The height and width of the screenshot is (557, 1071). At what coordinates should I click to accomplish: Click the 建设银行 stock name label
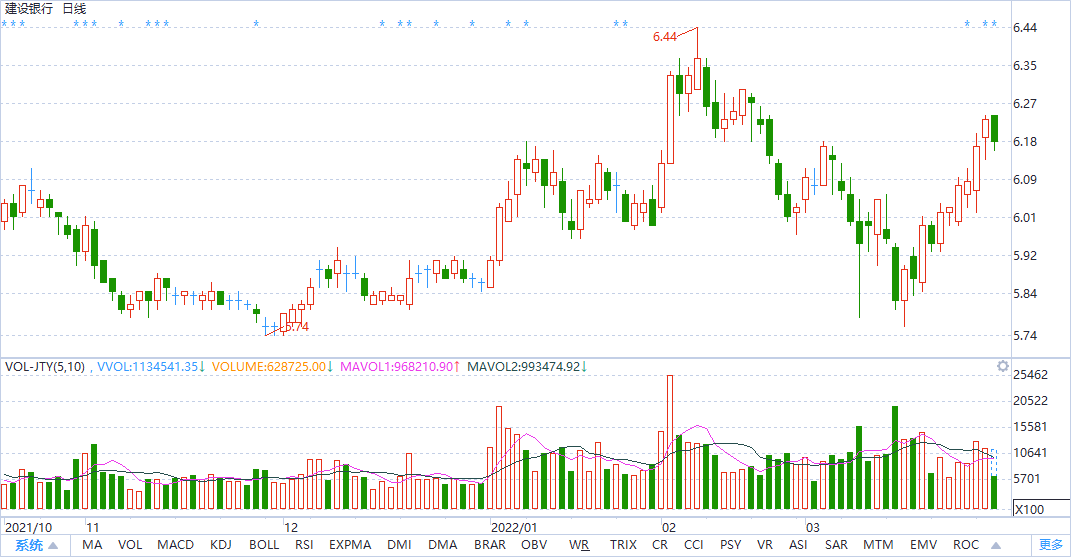(29, 9)
